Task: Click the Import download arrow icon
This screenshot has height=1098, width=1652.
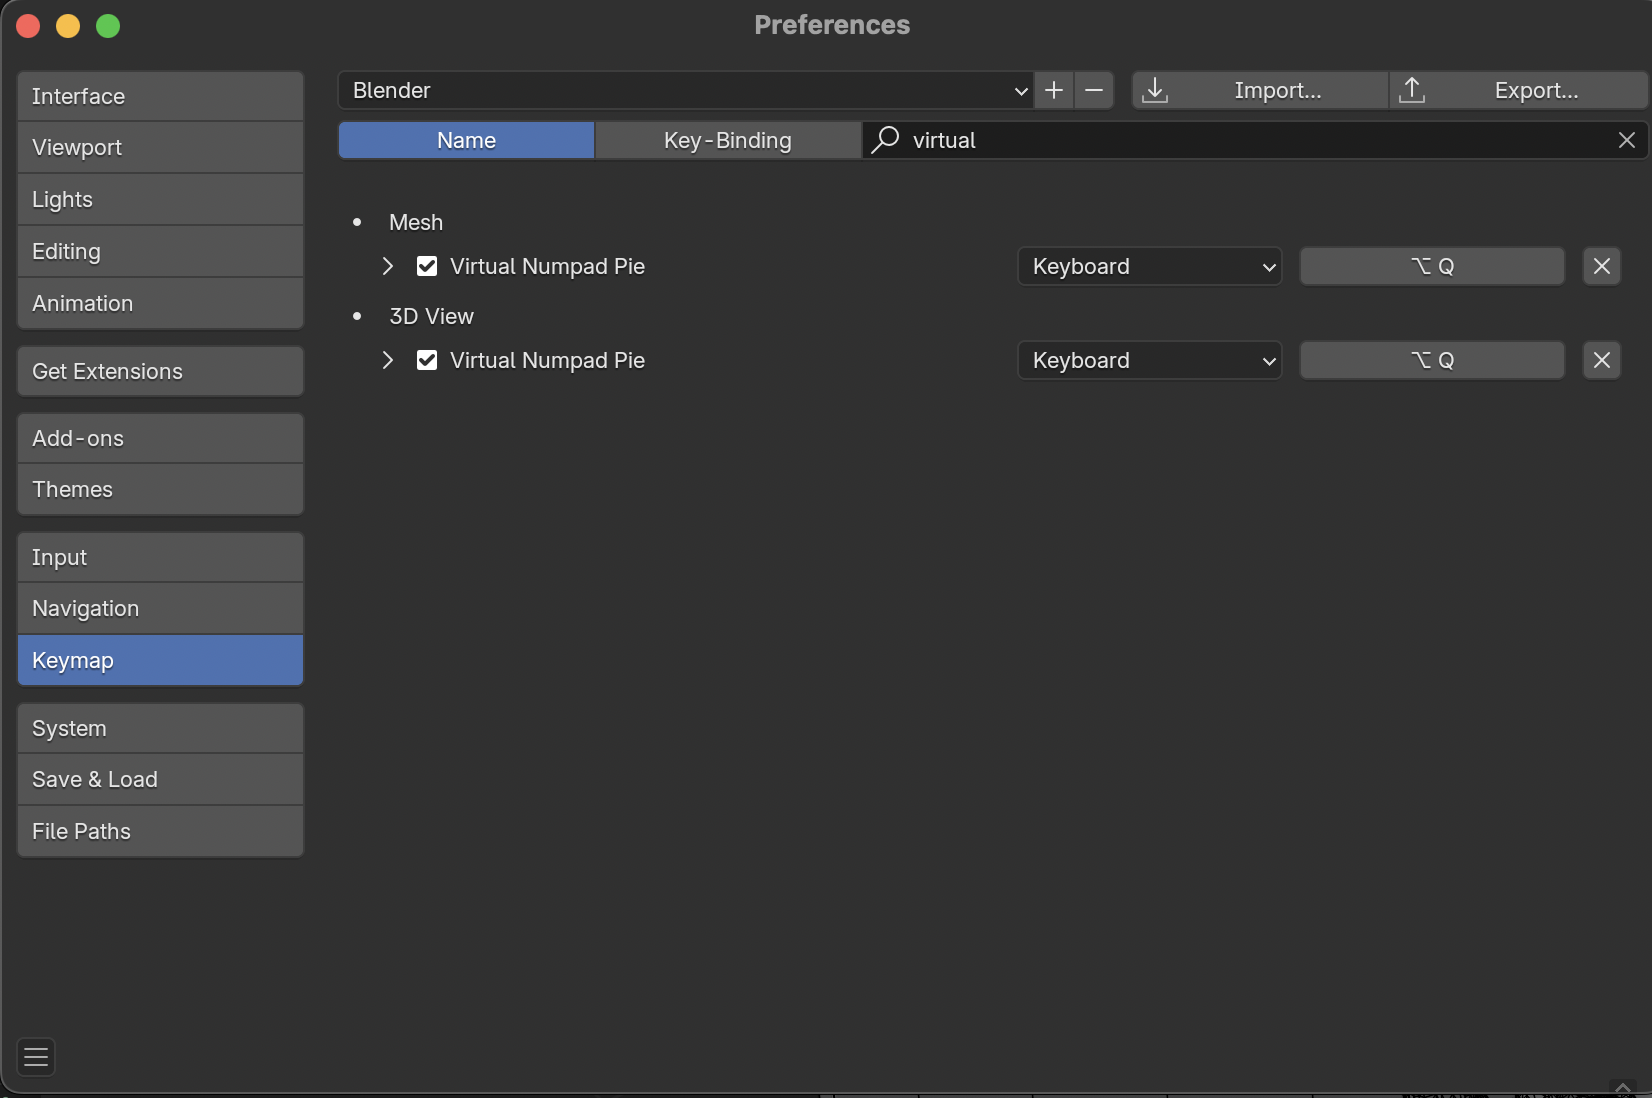Action: coord(1155,90)
